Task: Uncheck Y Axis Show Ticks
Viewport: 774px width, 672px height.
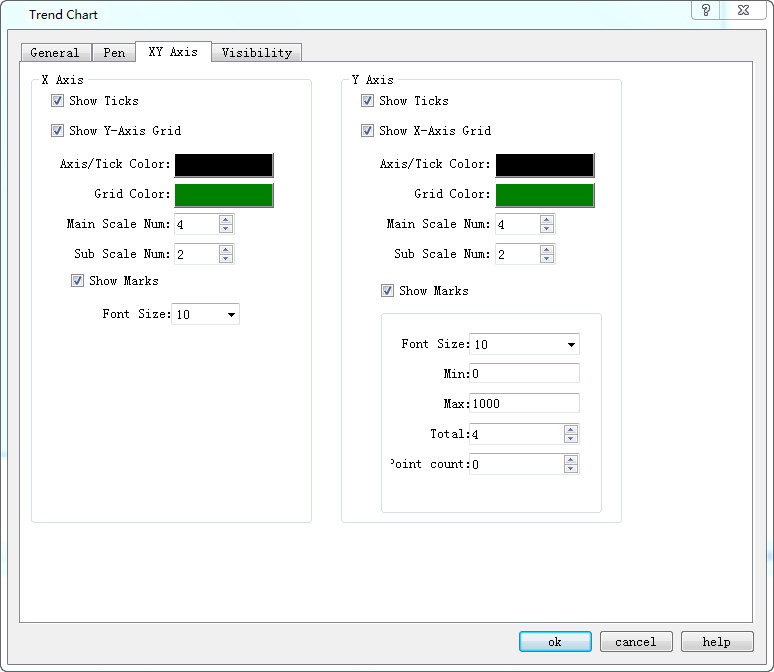Action: coord(367,101)
